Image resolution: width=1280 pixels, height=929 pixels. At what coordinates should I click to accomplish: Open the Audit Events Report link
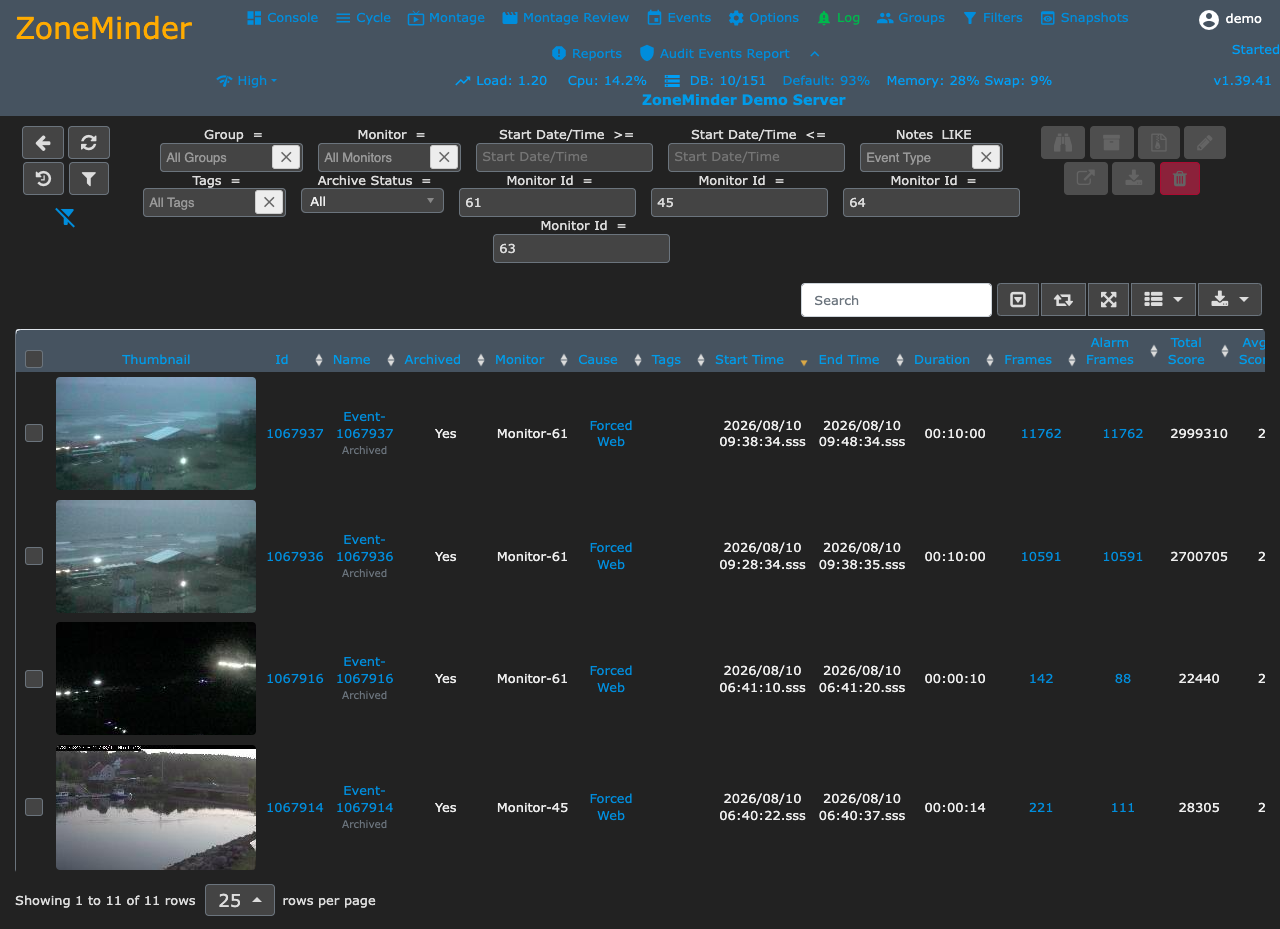point(714,54)
